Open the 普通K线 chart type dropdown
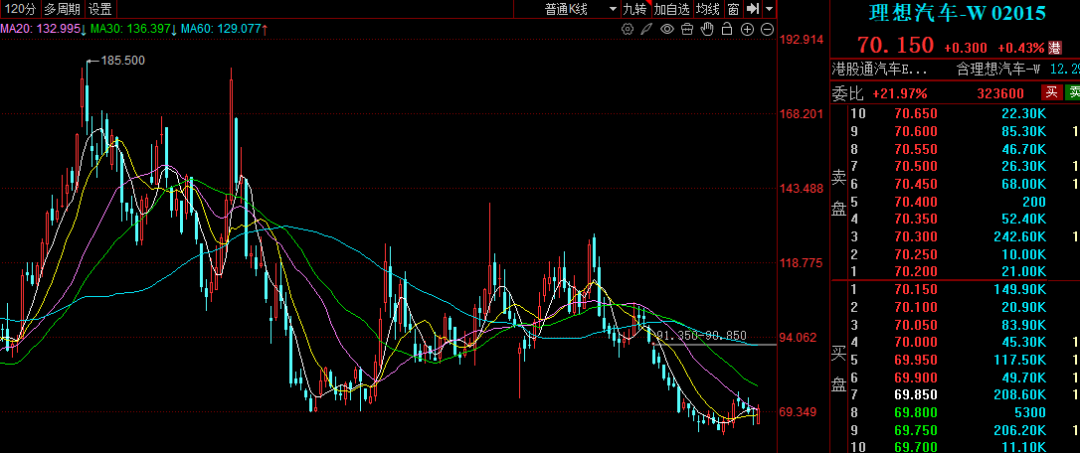The image size is (1080, 453). click(566, 9)
